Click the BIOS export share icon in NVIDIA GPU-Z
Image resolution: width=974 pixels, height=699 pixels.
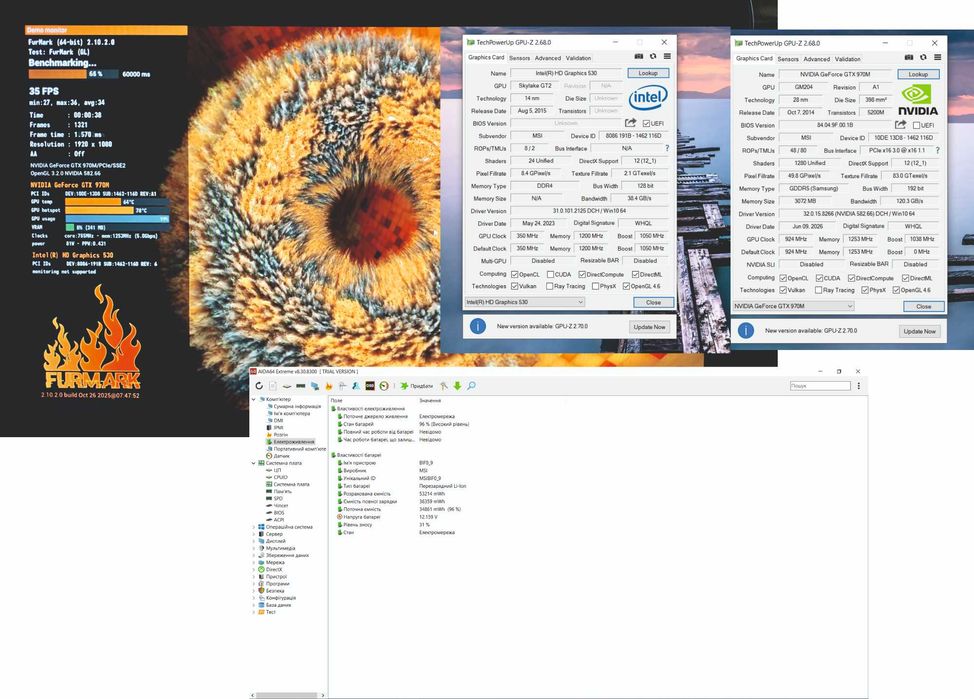900,125
